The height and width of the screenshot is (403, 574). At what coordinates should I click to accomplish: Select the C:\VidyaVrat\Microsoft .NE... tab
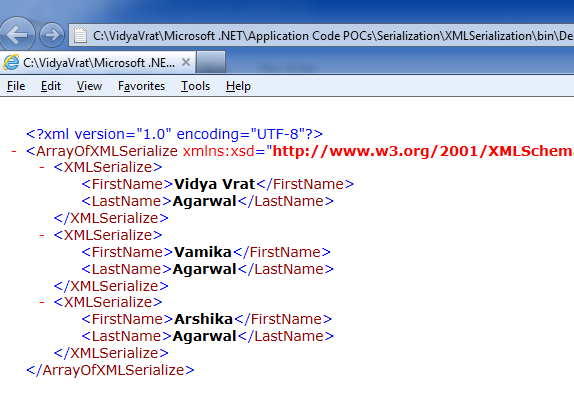[98, 63]
